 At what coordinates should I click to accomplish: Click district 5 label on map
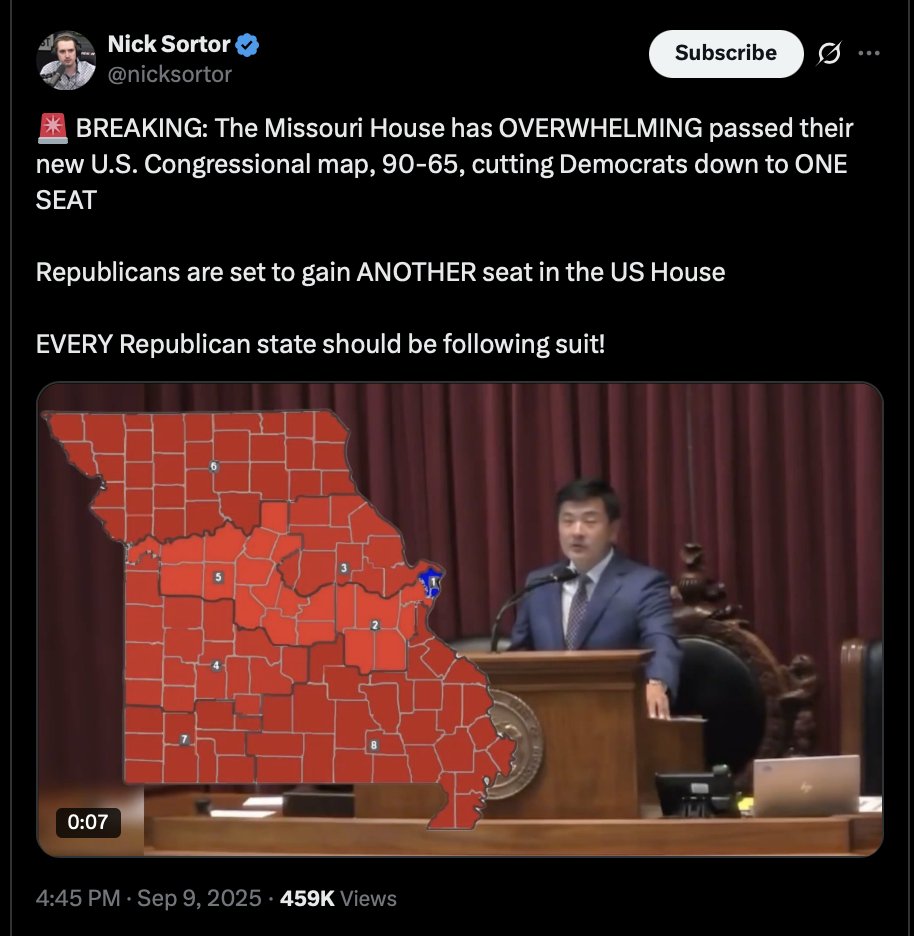(218, 577)
